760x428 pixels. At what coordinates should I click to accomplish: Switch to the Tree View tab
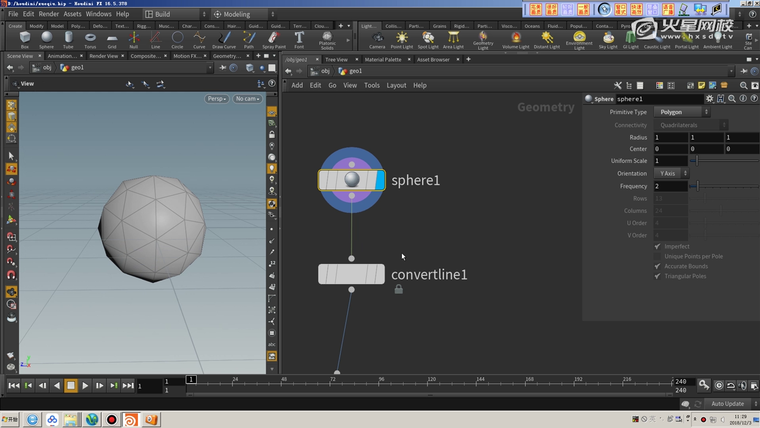pos(337,60)
